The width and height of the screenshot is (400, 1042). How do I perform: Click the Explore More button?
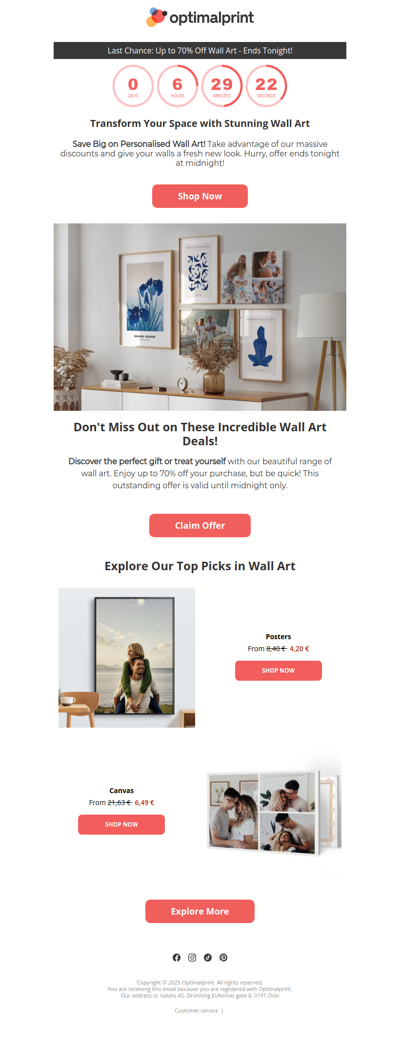[x=200, y=911]
